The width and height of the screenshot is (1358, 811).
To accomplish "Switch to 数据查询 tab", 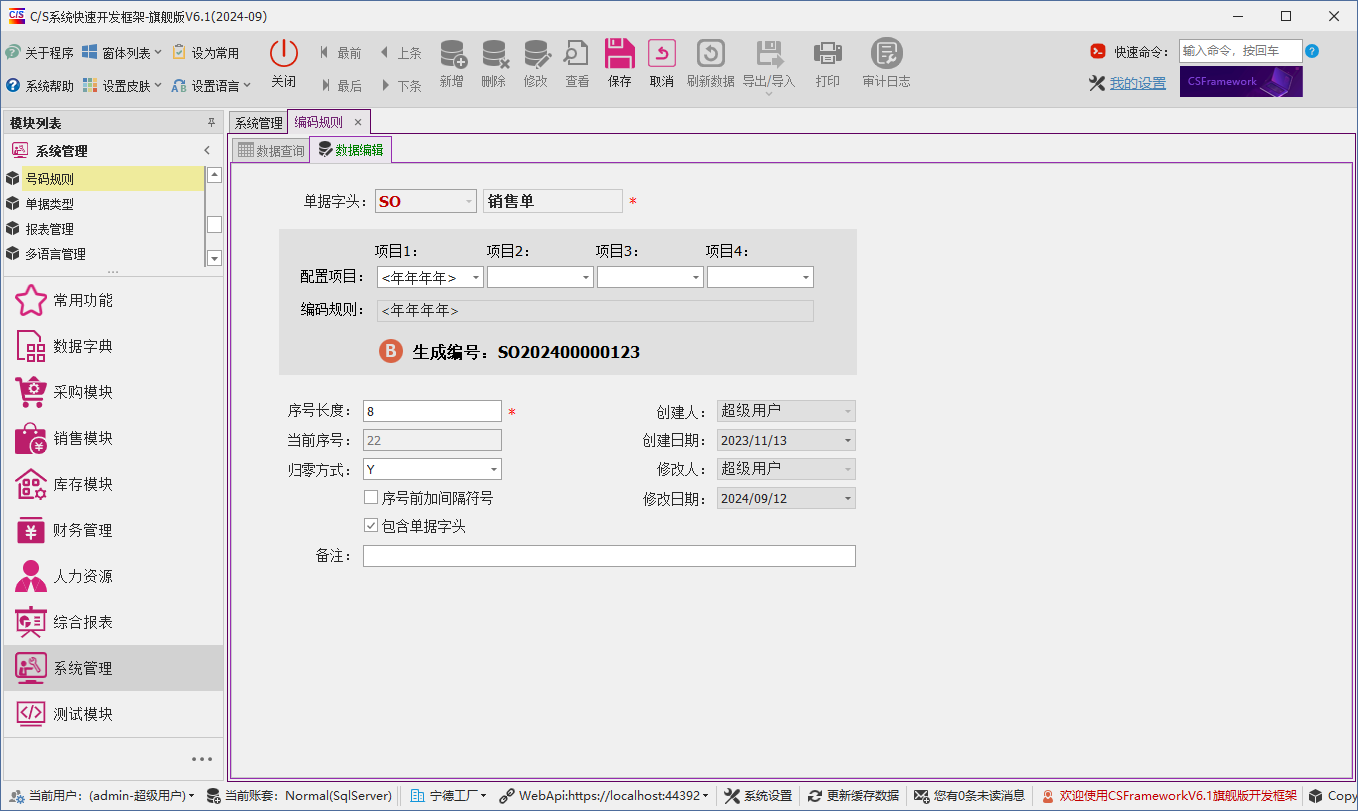I will click(271, 151).
